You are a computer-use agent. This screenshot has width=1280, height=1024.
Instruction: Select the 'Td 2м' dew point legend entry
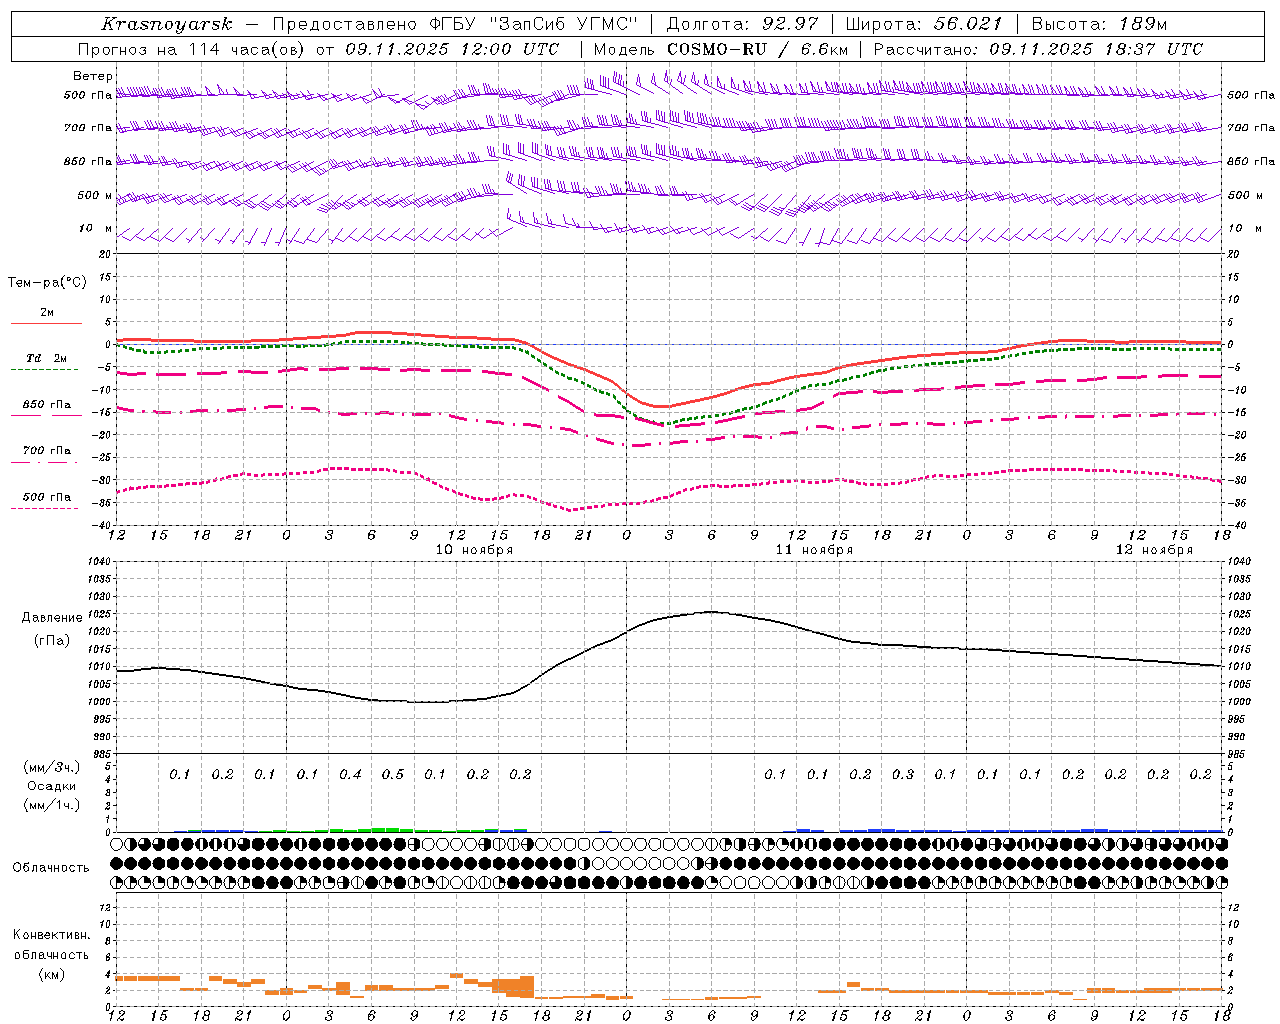tap(47, 358)
